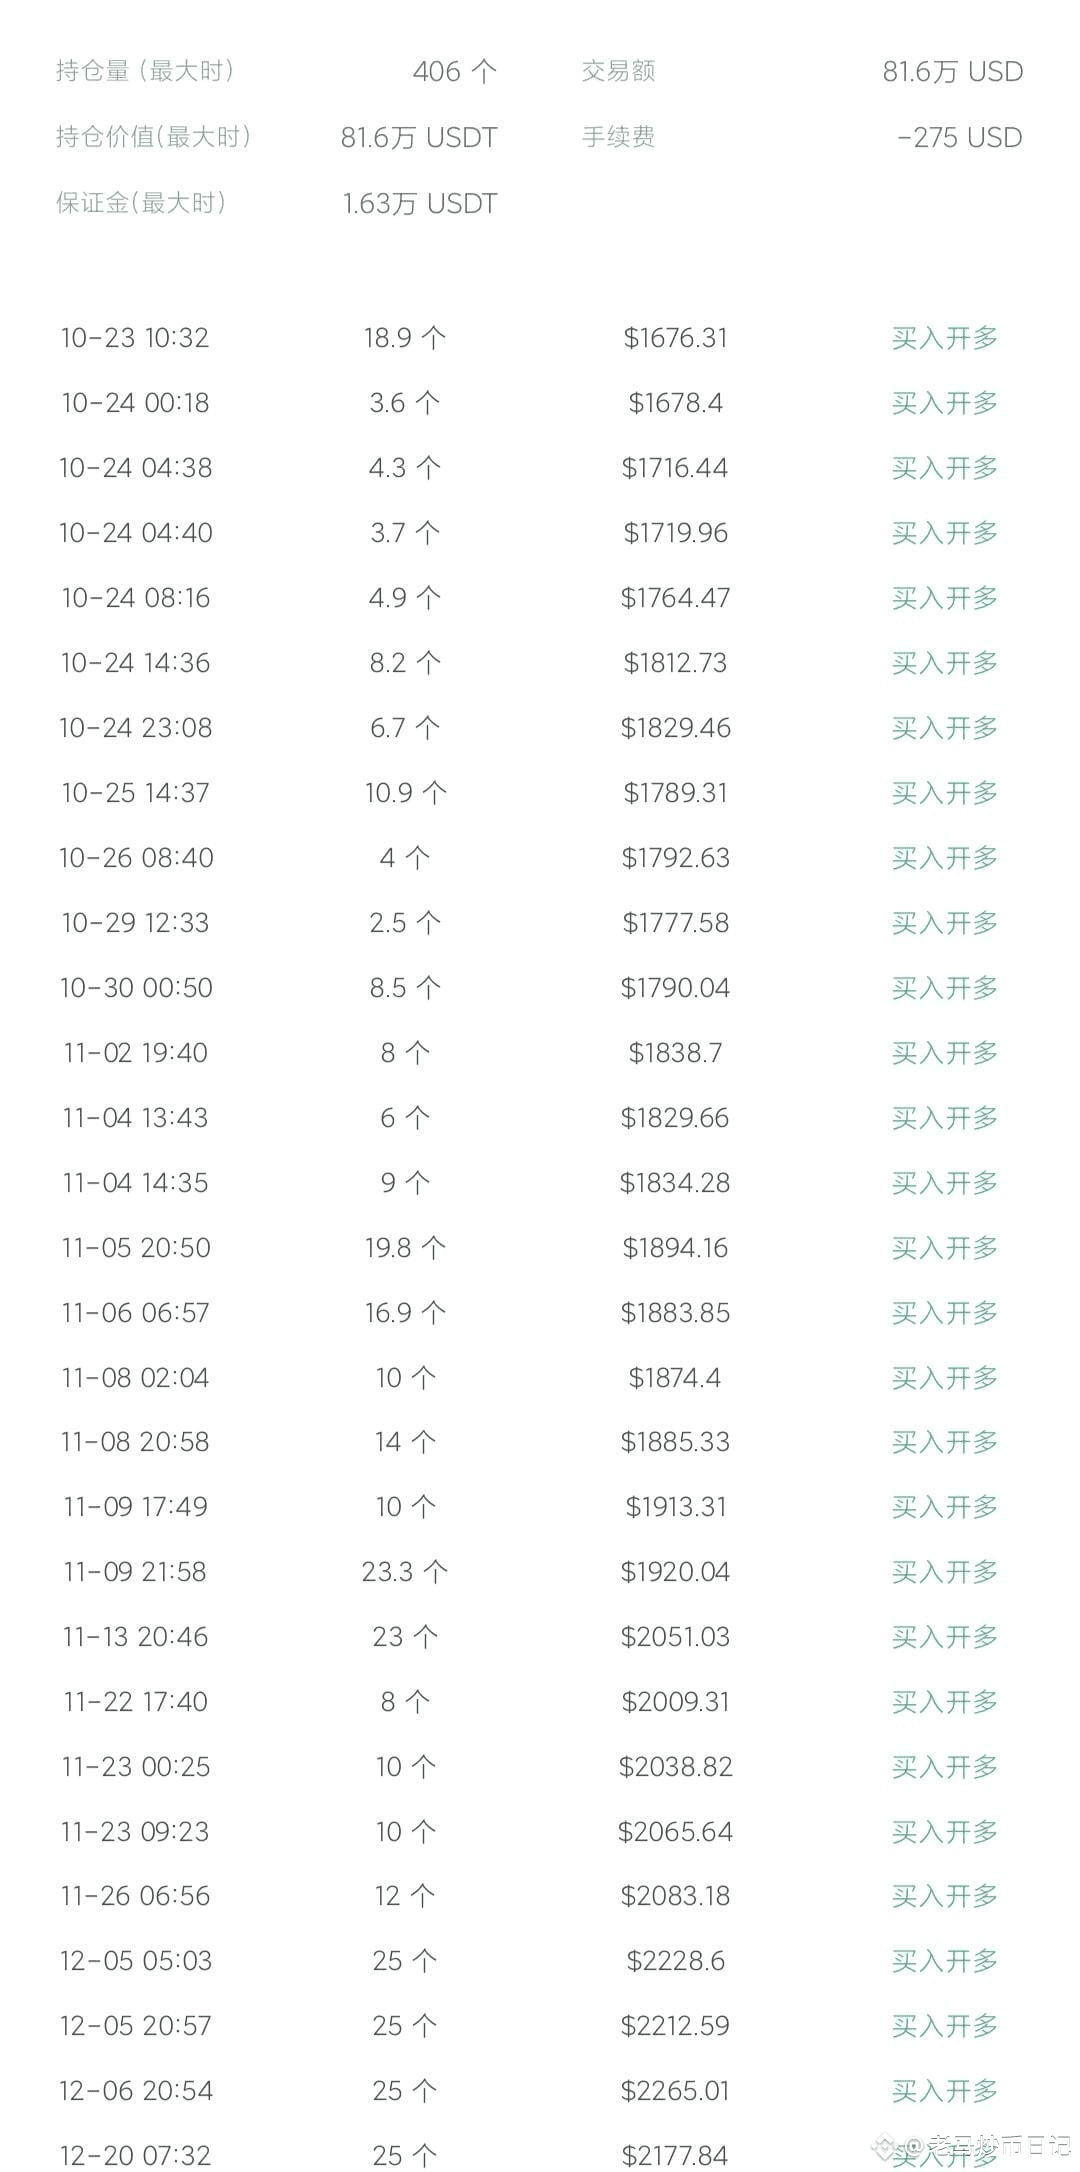Click the 81.6万 USD trade amount value
The image size is (1080, 2172).
coord(952,72)
